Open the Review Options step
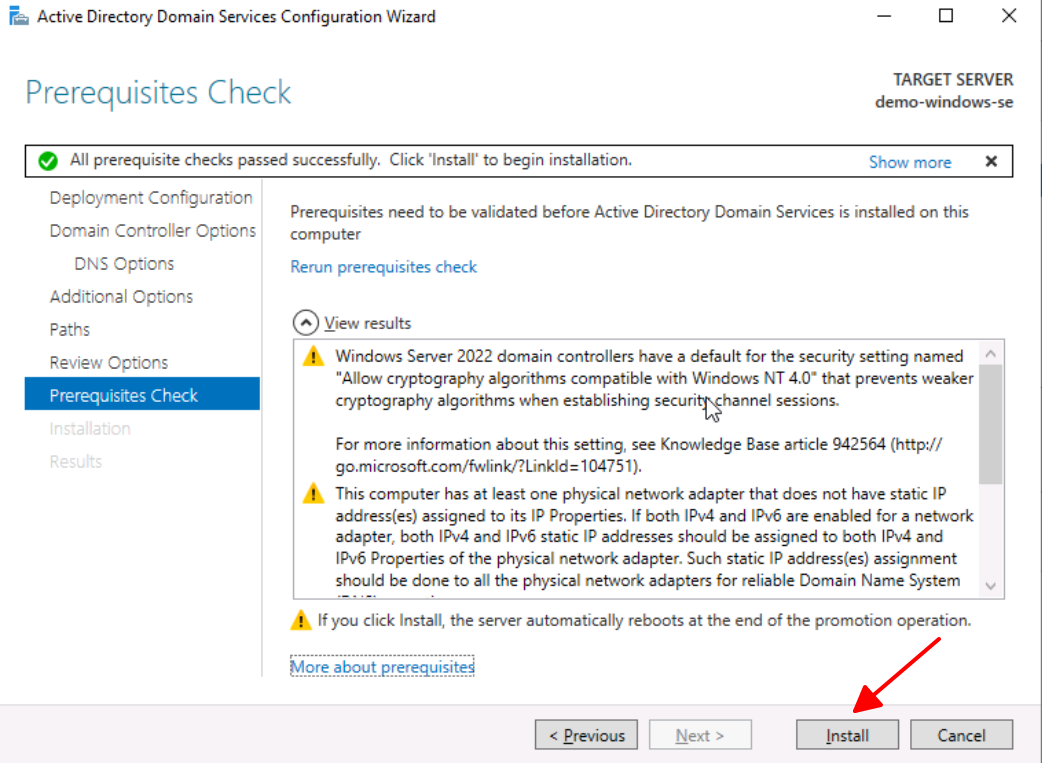Screen dimensions: 1042x763 point(109,363)
